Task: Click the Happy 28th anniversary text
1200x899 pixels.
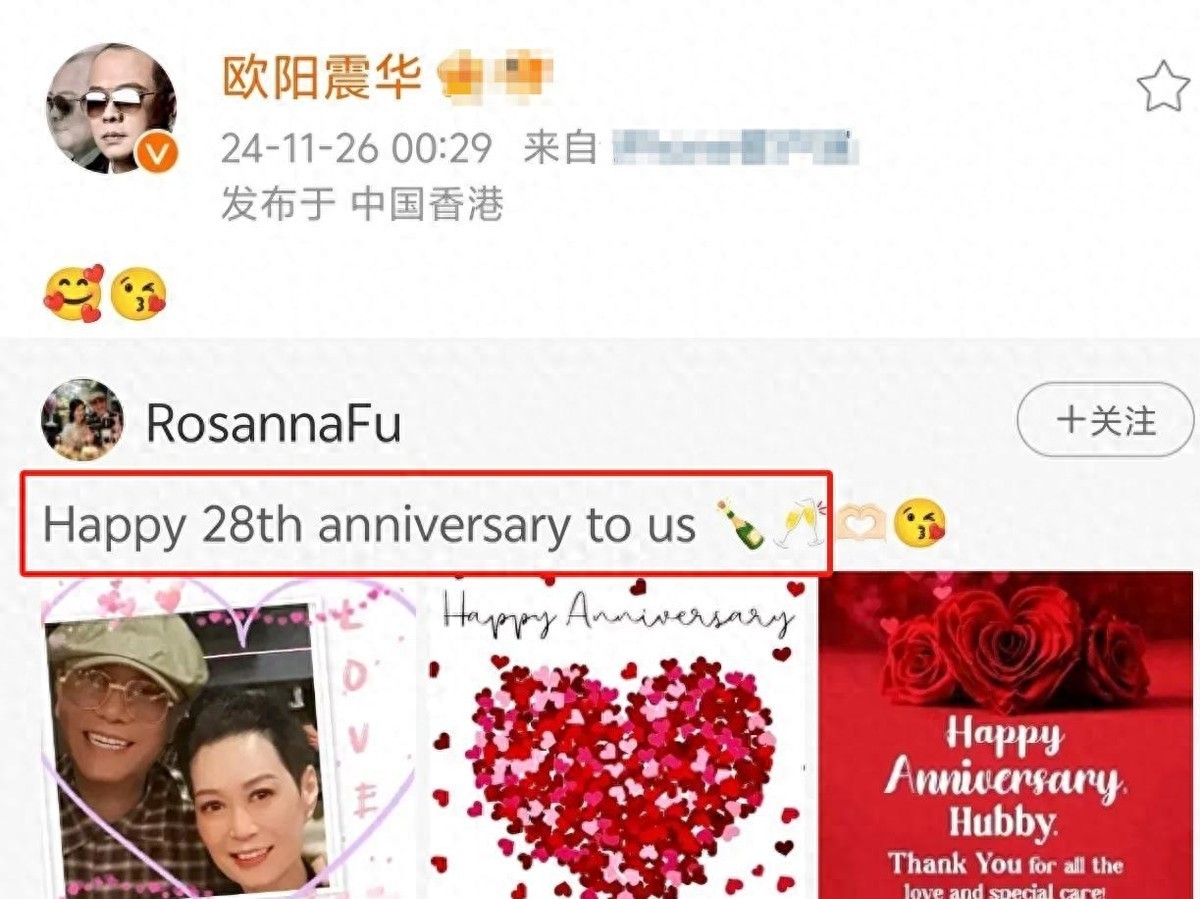Action: [x=369, y=525]
